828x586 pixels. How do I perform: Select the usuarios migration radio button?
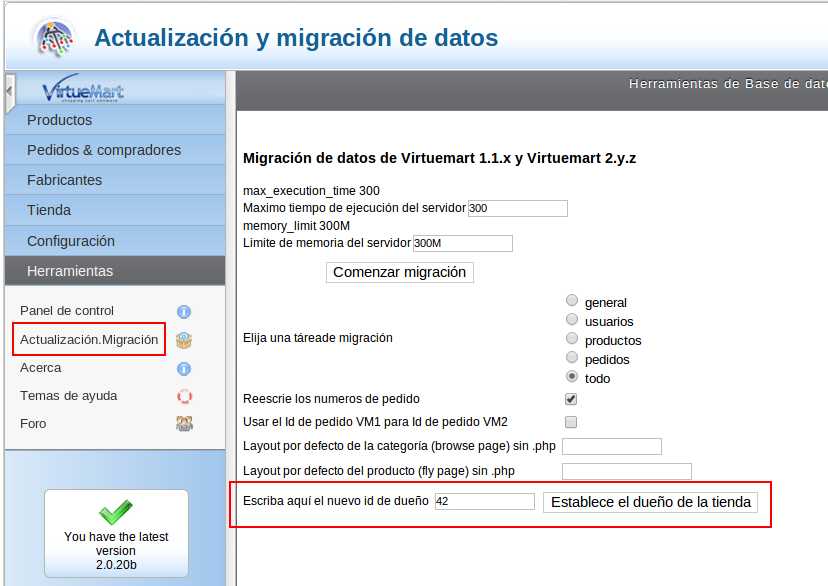coord(572,319)
